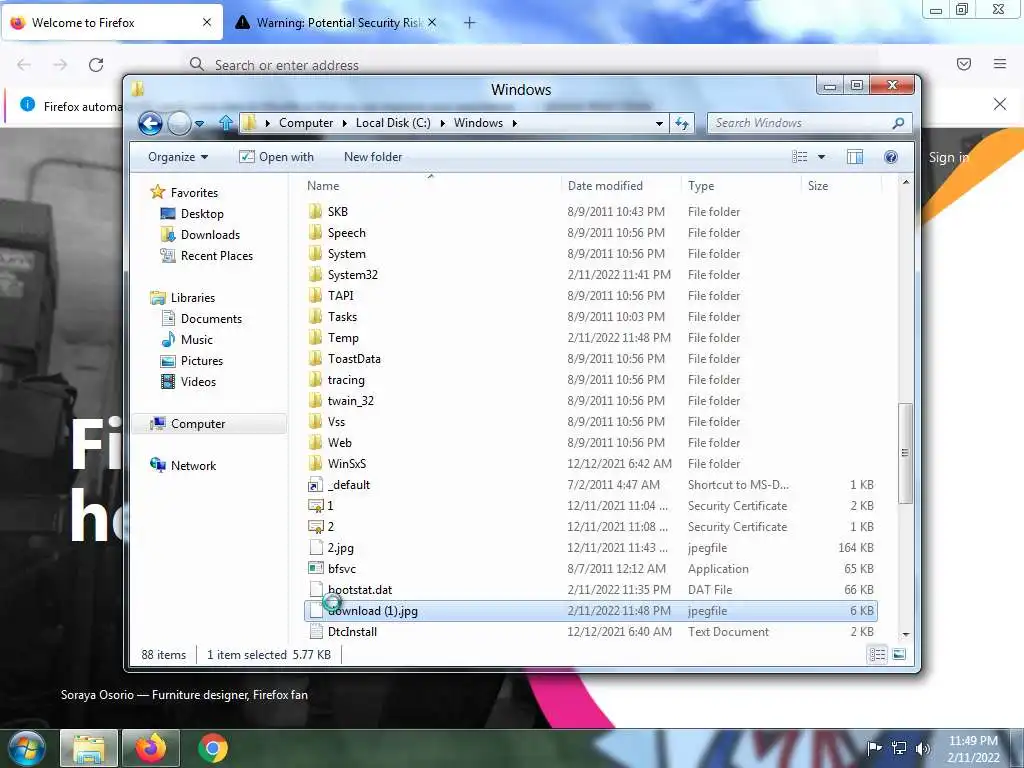The height and width of the screenshot is (768, 1024).
Task: Toggle the preview pane icon
Action: (855, 157)
